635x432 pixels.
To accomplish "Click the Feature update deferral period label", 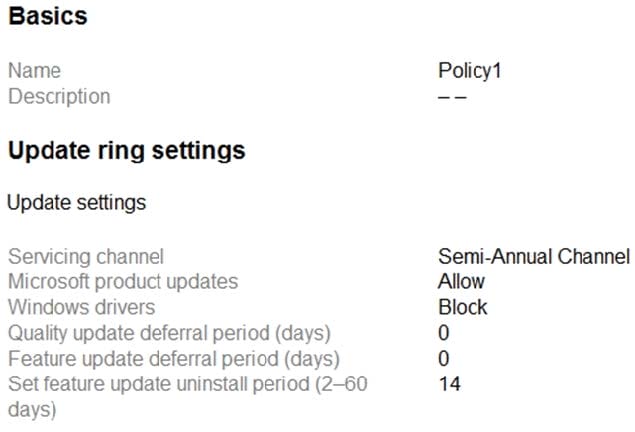I will pyautogui.click(x=174, y=359).
